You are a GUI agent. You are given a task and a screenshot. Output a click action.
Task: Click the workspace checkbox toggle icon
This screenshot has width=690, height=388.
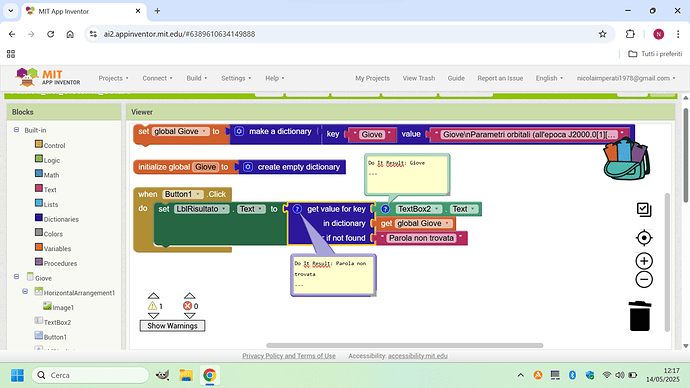644,209
